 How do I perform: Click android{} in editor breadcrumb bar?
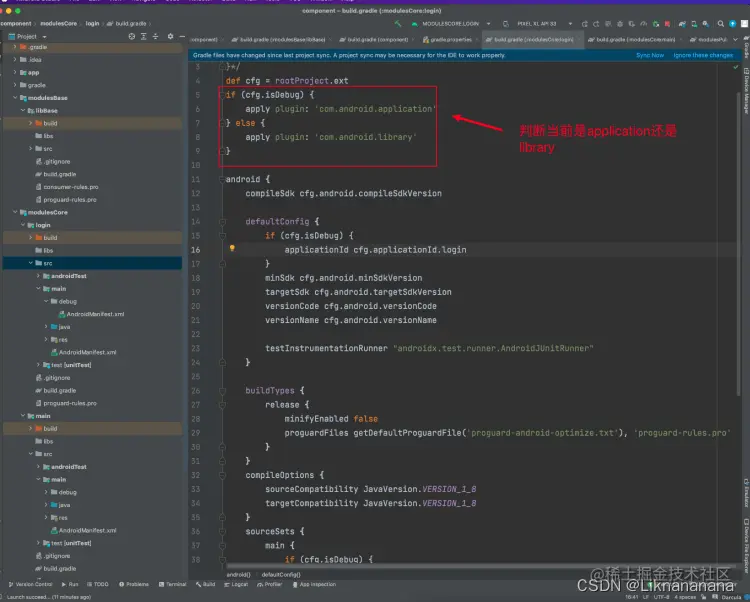[238, 574]
